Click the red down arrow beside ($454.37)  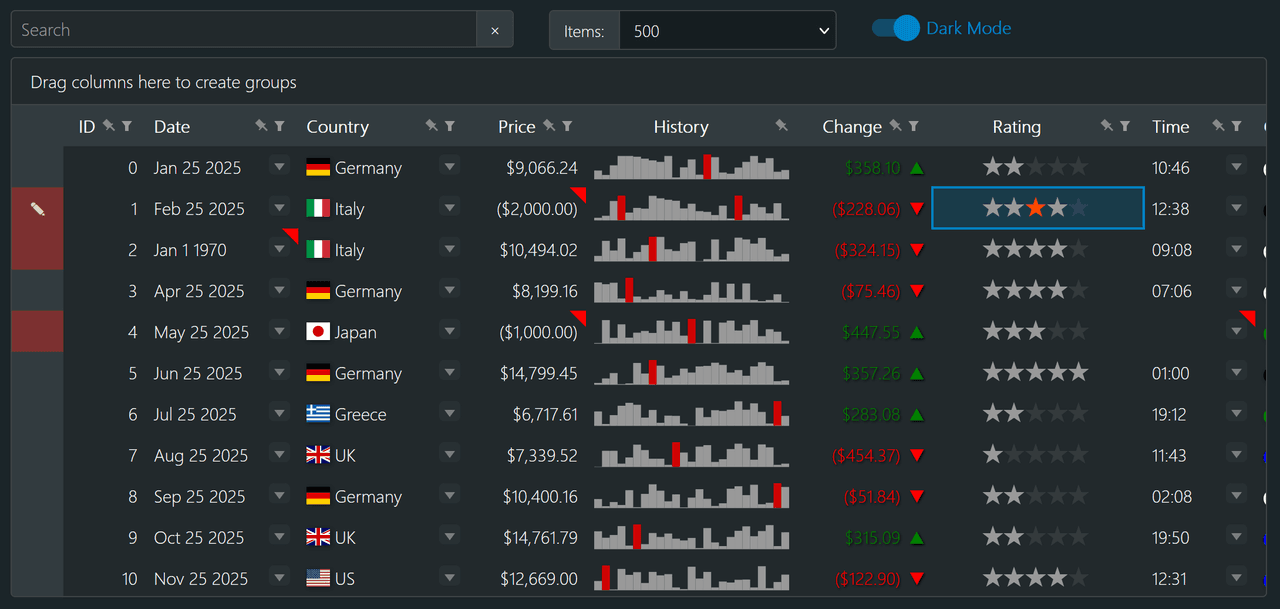pos(917,456)
